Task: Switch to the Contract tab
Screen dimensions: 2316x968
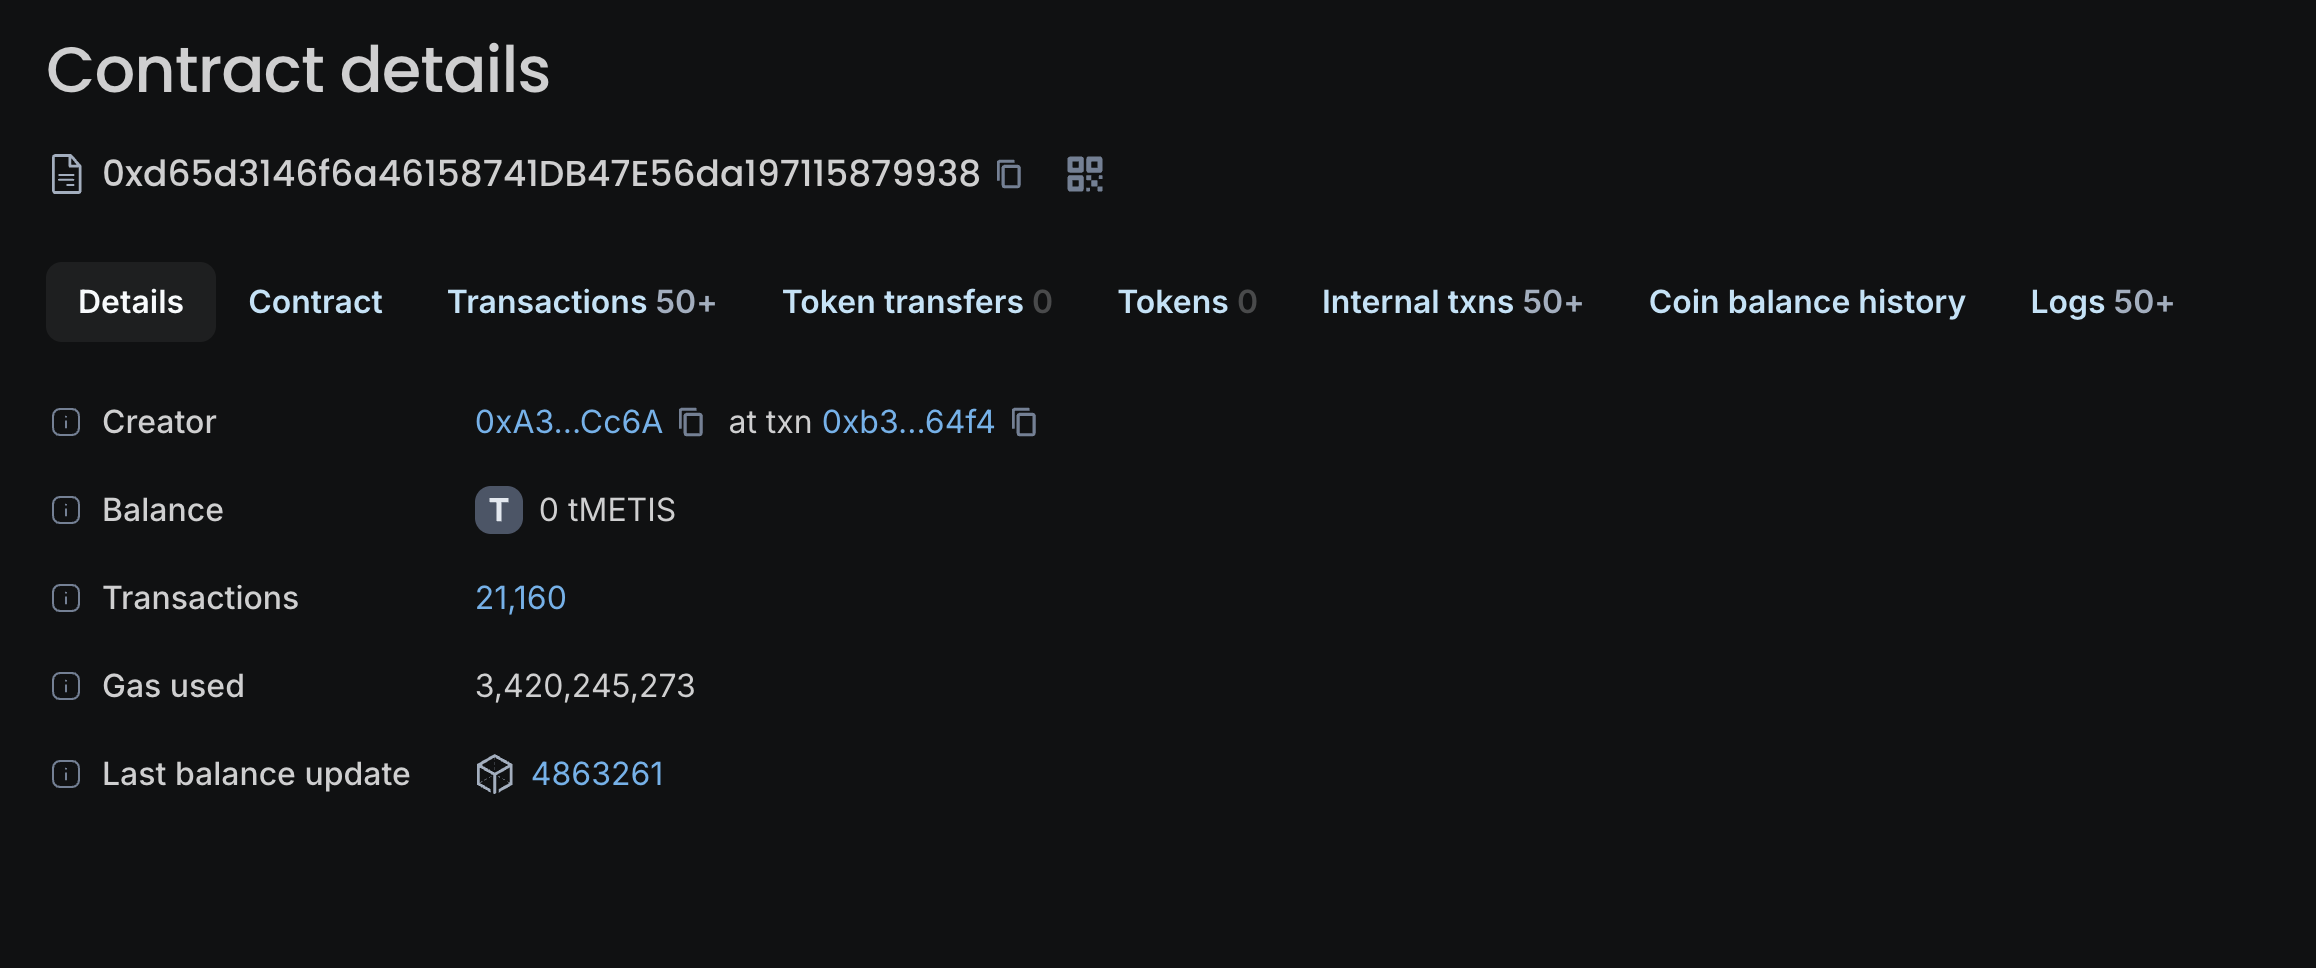Action: pyautogui.click(x=315, y=302)
